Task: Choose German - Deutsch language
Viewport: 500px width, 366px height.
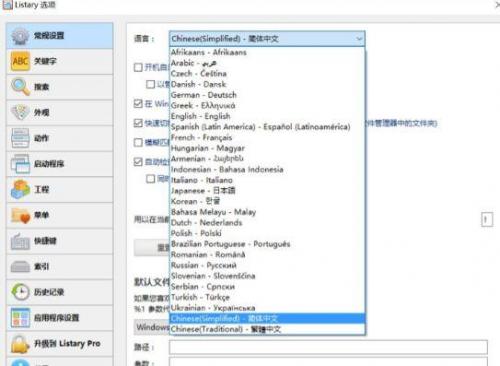Action: pyautogui.click(x=267, y=95)
